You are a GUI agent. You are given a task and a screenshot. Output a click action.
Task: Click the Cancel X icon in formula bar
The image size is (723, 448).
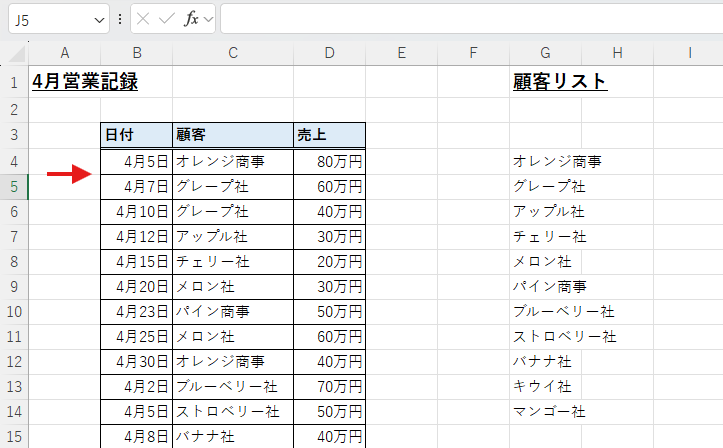144,19
